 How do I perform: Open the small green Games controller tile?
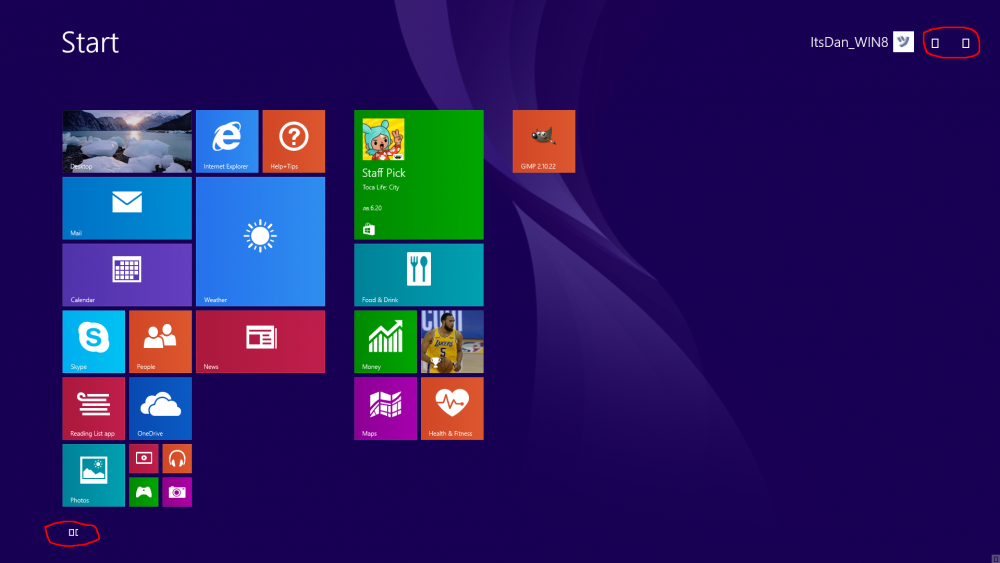[144, 492]
